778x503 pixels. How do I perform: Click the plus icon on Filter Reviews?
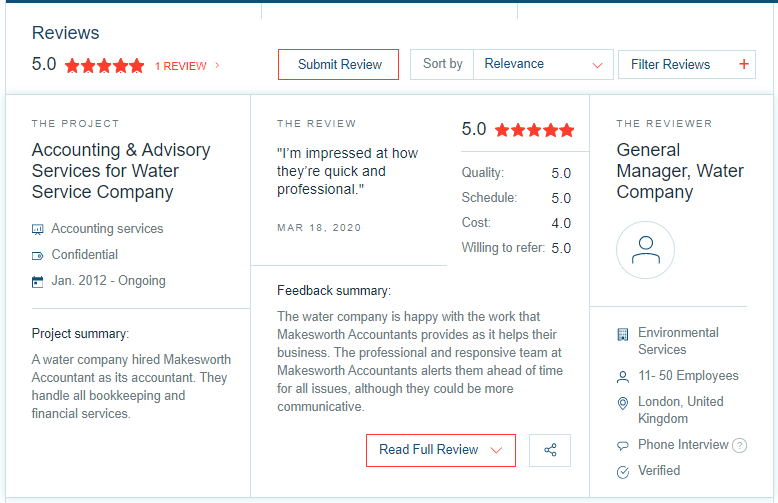[x=743, y=65]
